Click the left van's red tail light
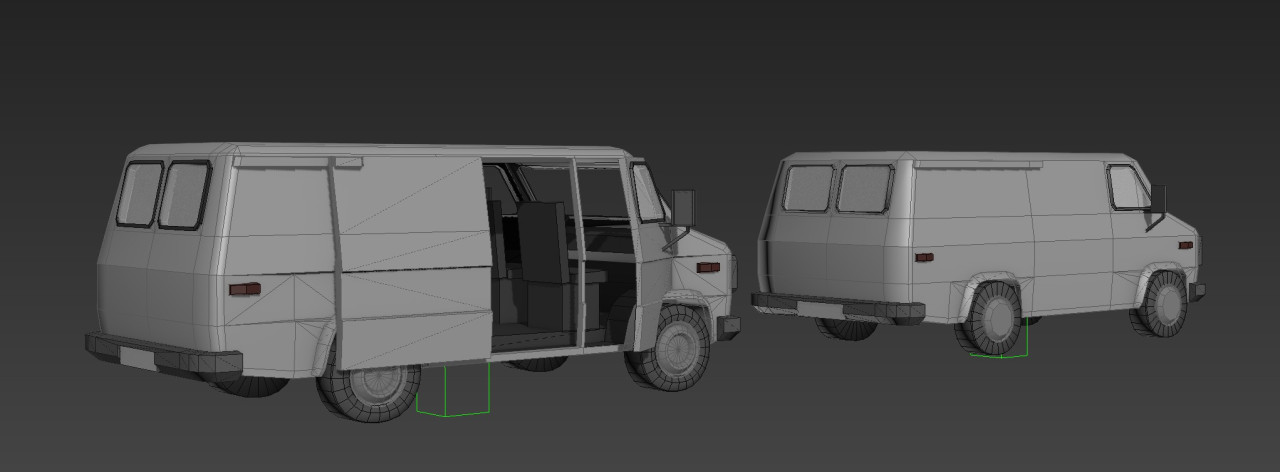 244,289
